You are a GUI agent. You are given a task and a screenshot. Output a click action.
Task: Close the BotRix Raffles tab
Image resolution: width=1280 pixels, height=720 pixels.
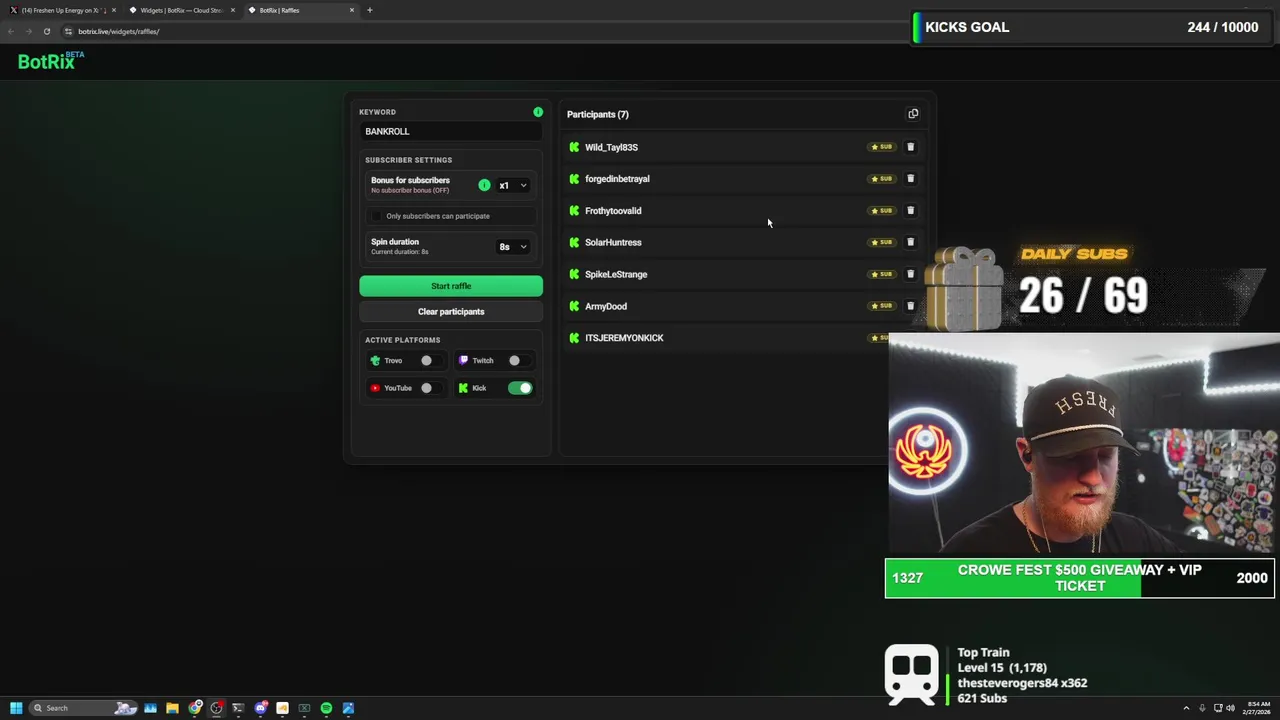pos(351,10)
